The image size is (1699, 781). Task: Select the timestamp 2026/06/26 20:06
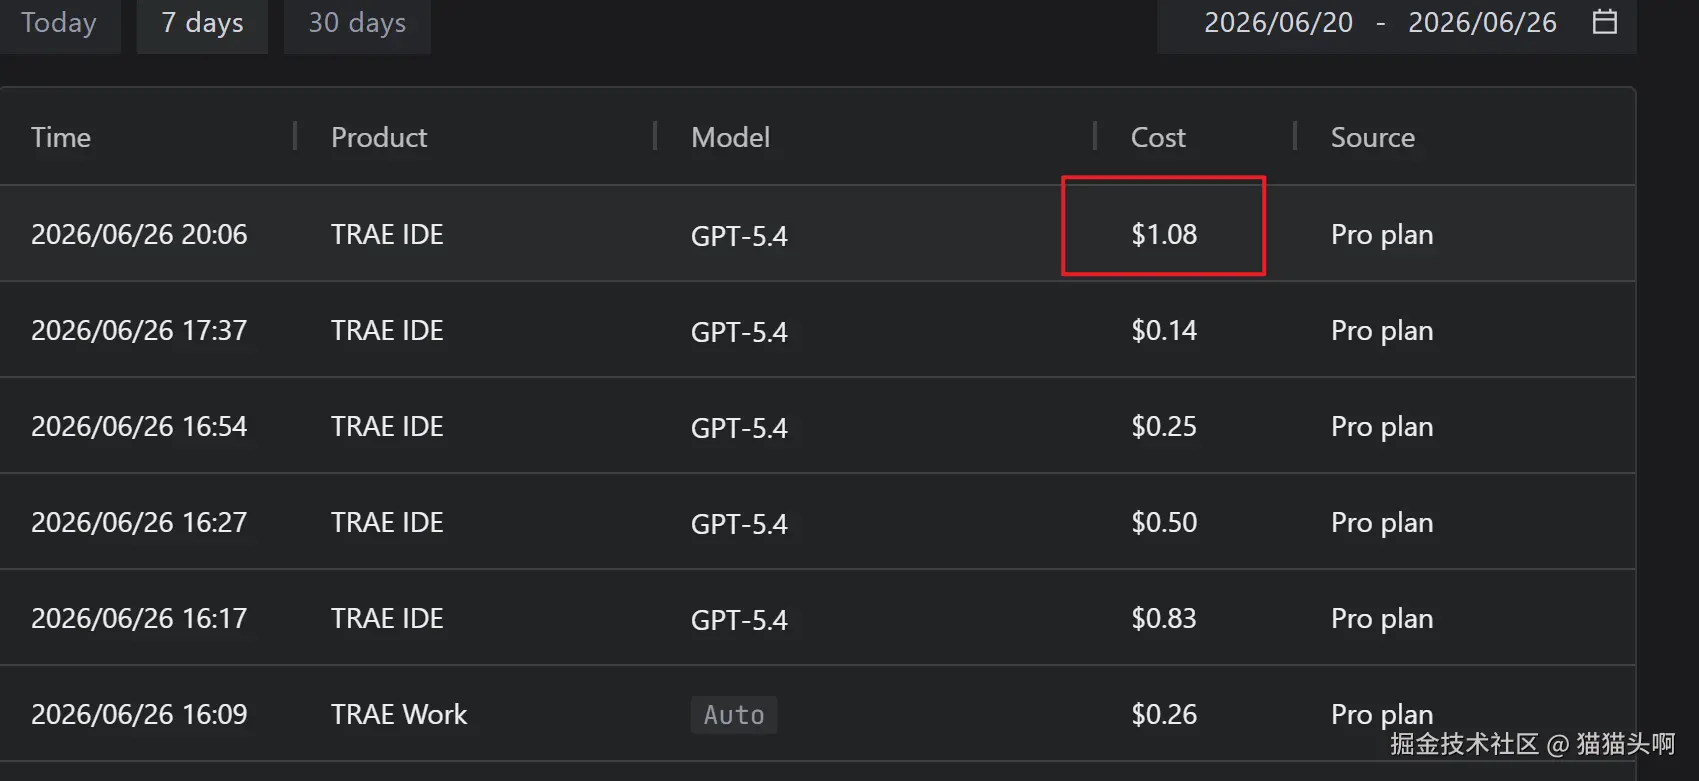click(139, 234)
